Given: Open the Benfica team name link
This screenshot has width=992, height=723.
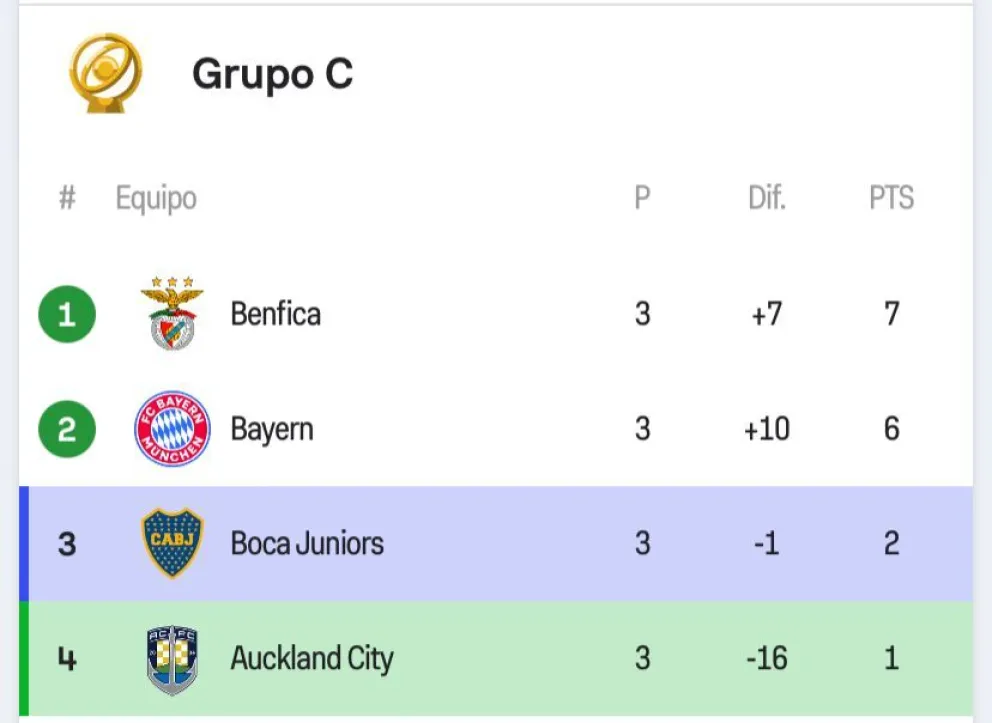Looking at the screenshot, I should click(275, 314).
